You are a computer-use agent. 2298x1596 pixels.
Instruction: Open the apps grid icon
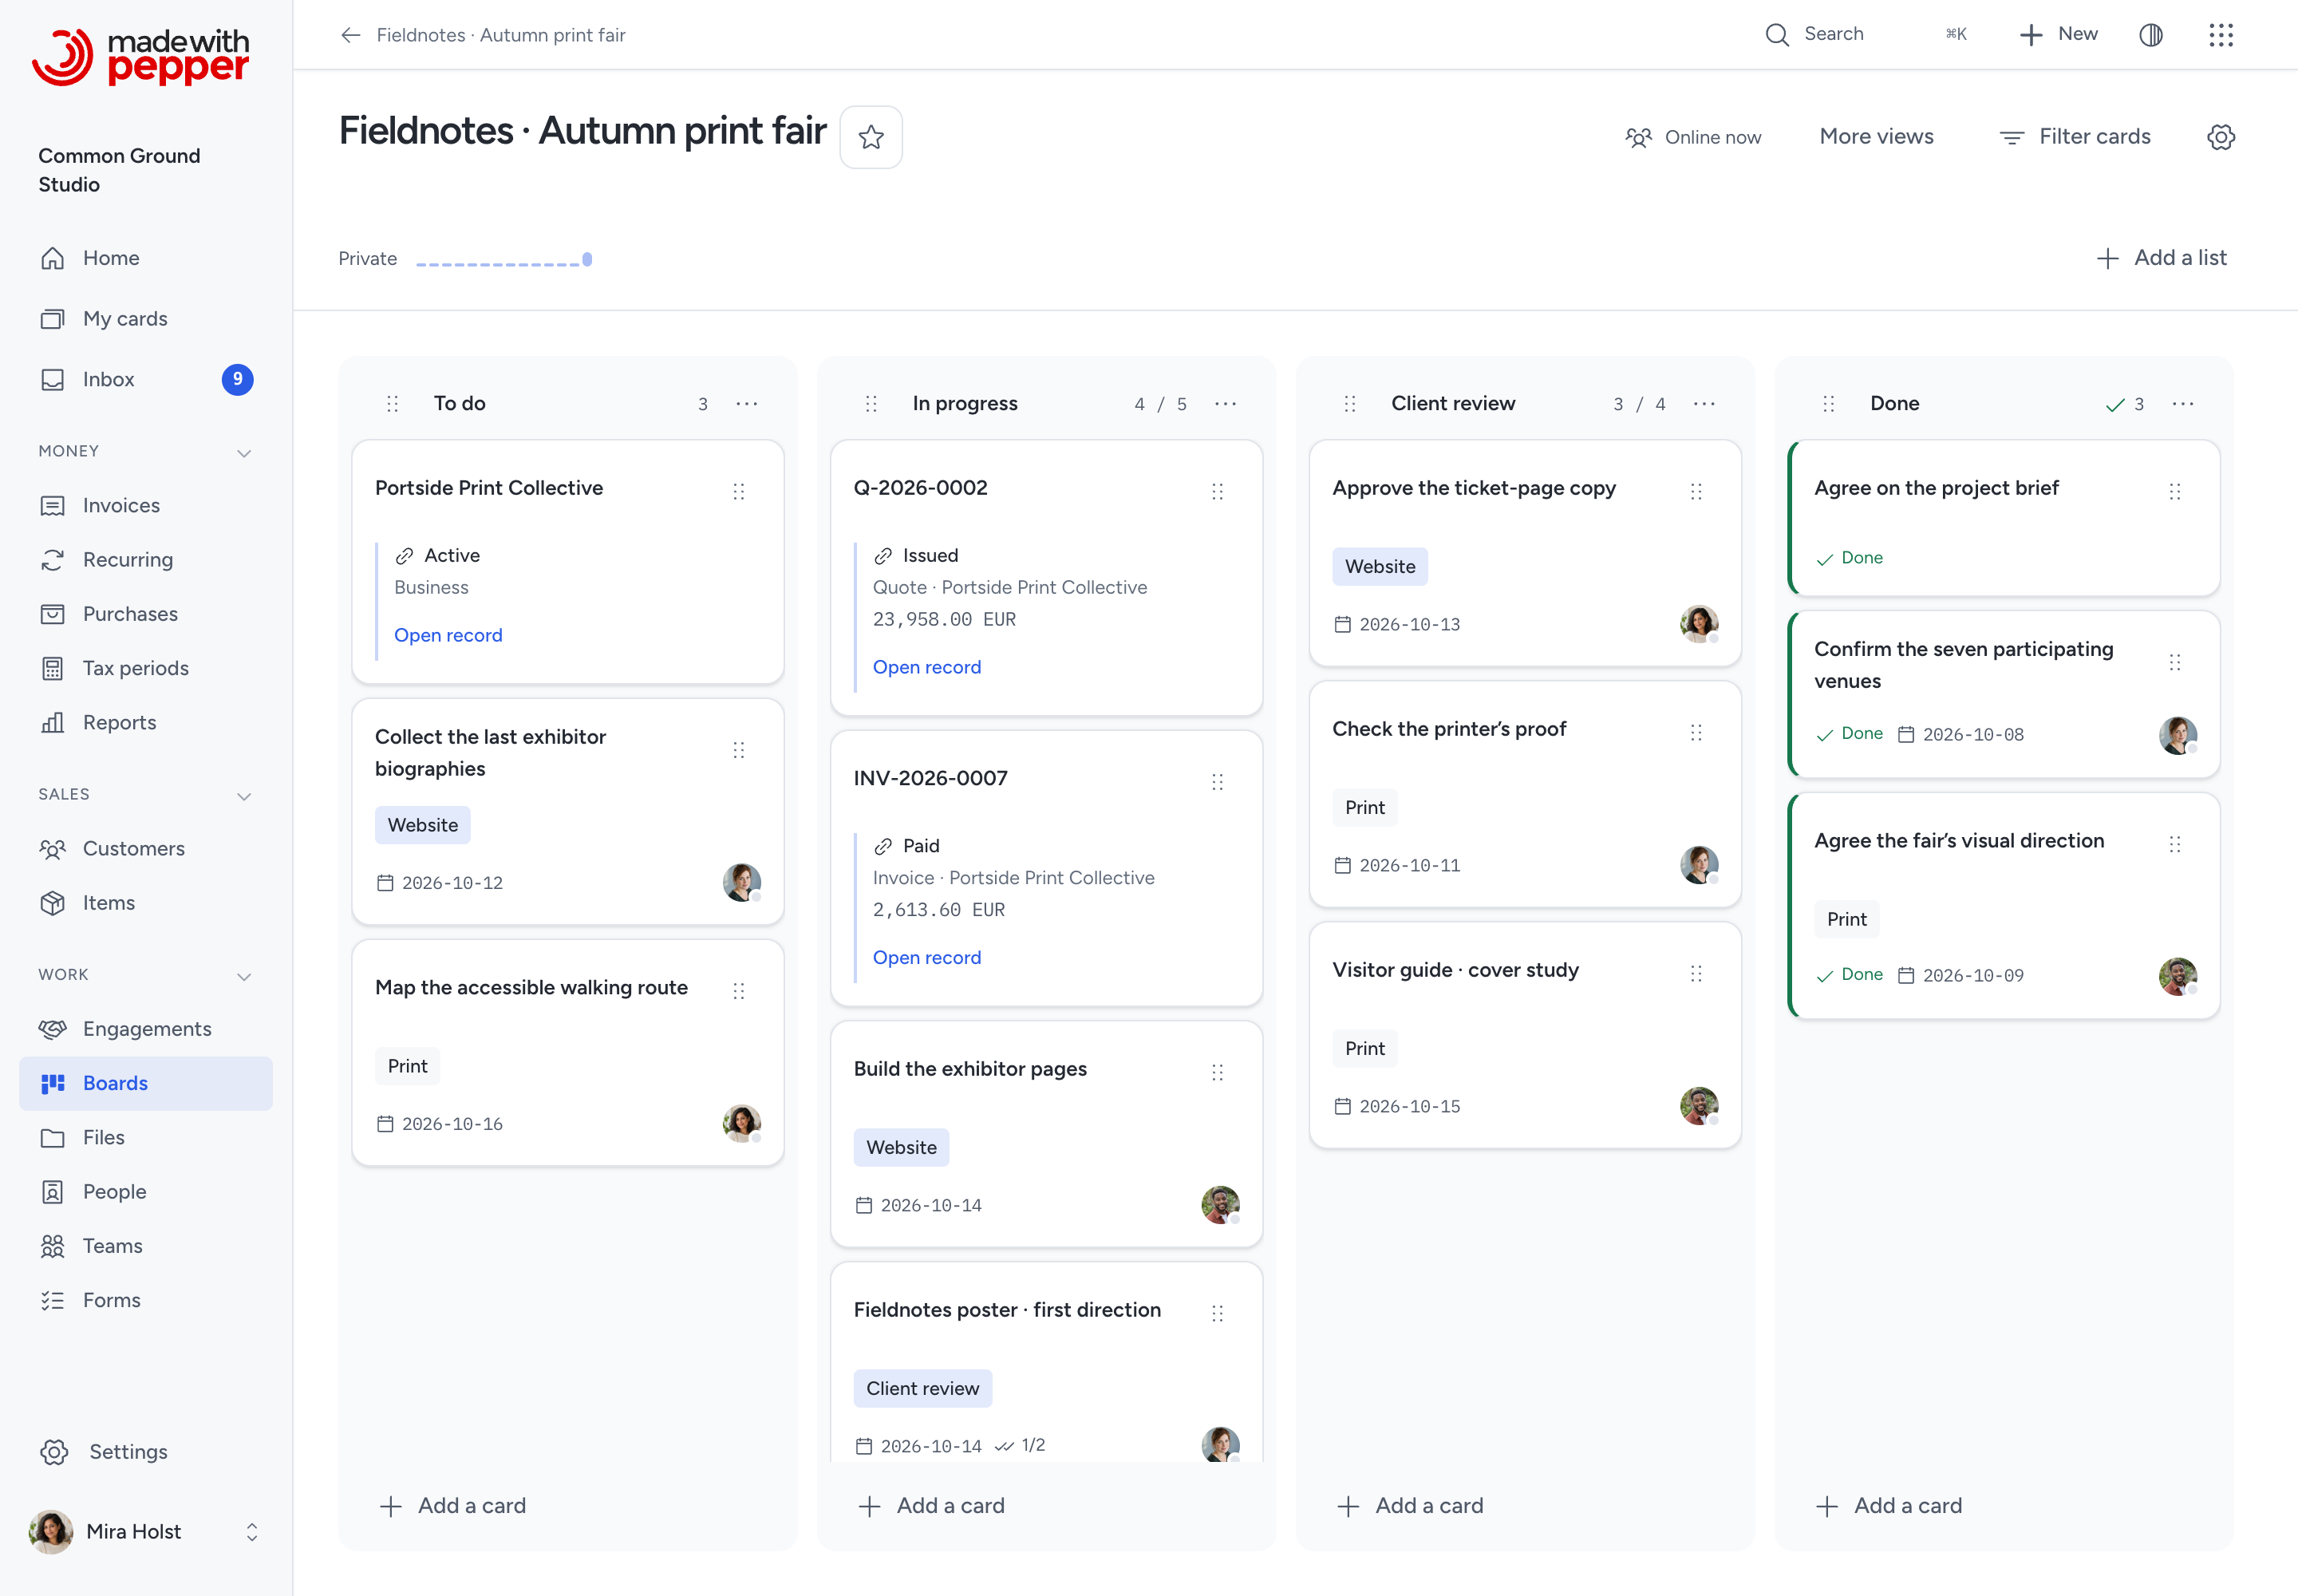[2220, 35]
